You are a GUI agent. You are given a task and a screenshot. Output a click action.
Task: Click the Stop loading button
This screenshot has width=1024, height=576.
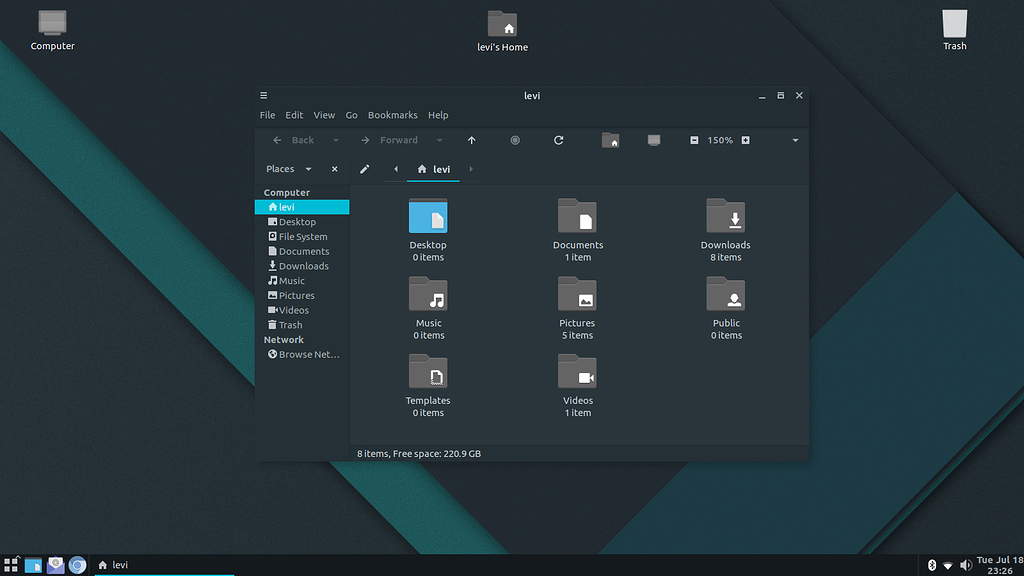point(516,140)
